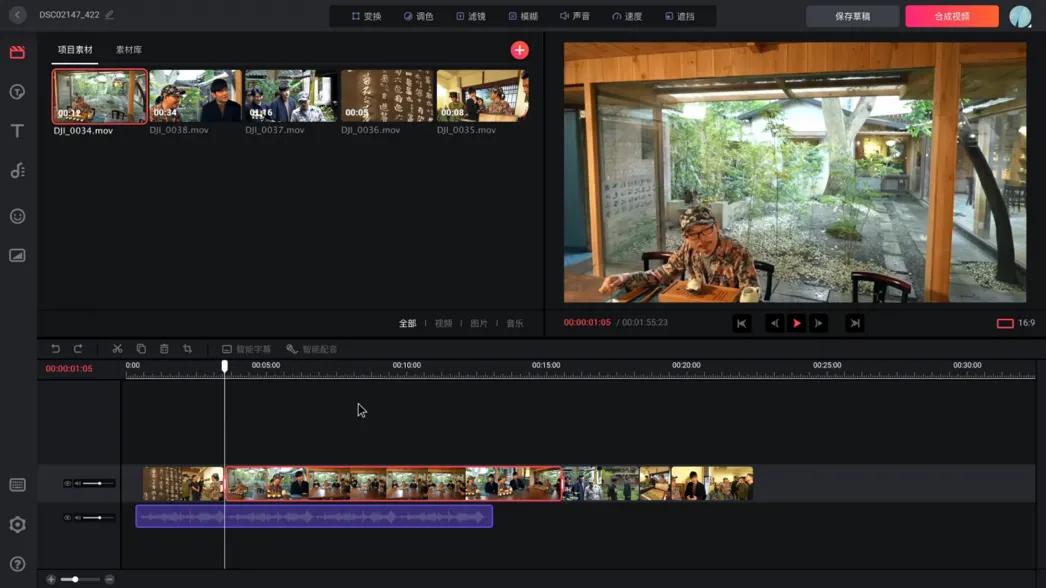Mute the audio track

(78, 517)
